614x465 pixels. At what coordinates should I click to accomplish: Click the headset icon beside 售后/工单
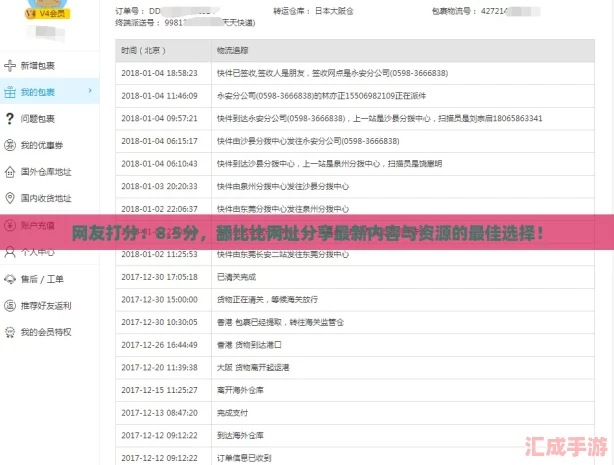click(x=10, y=279)
